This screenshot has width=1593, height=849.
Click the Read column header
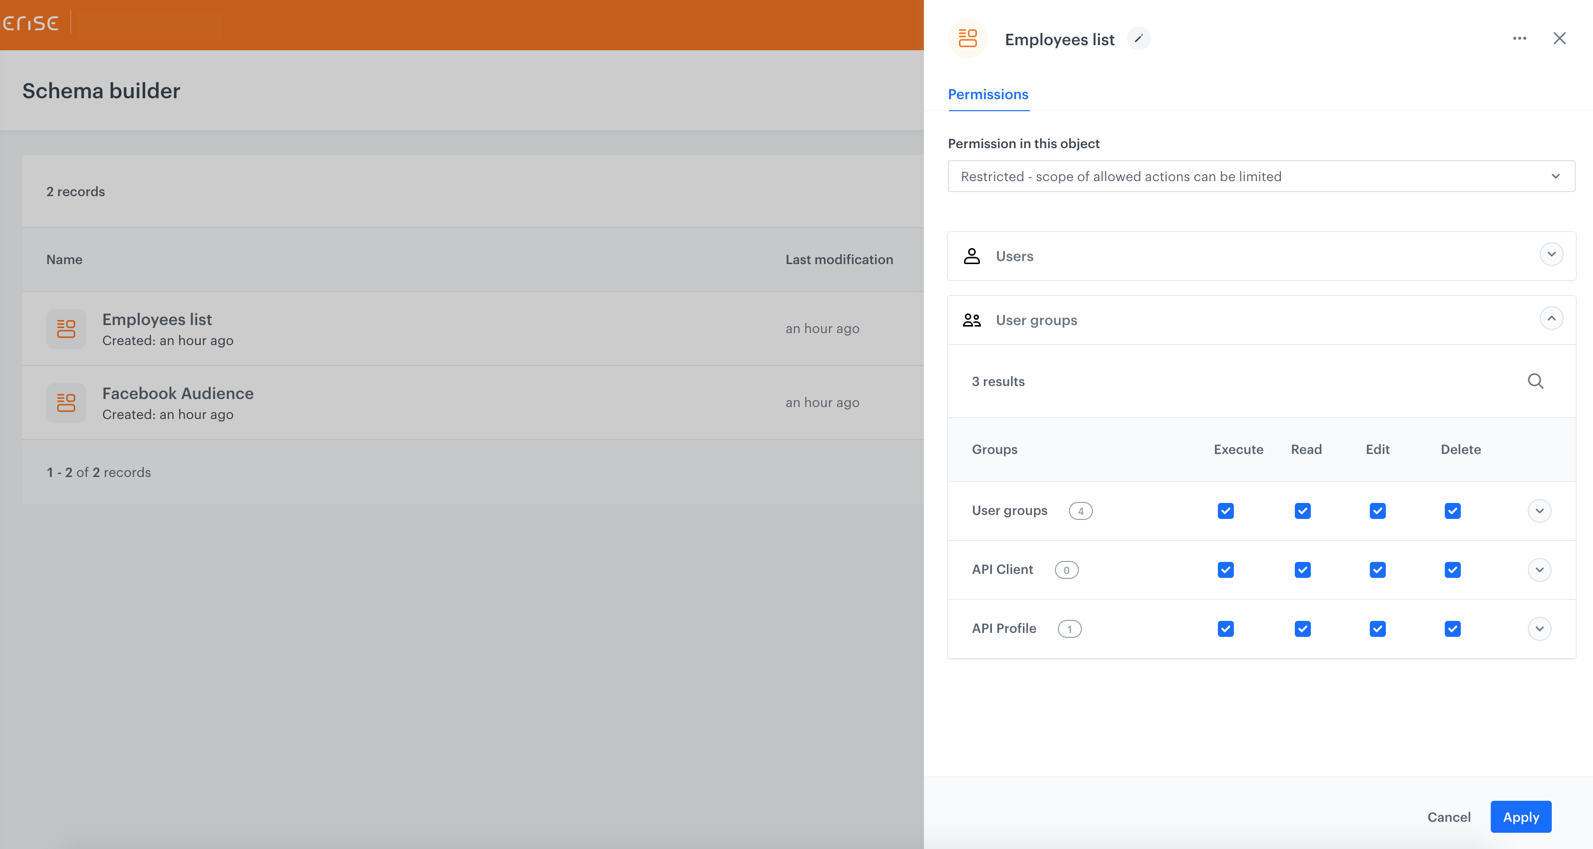pos(1306,449)
